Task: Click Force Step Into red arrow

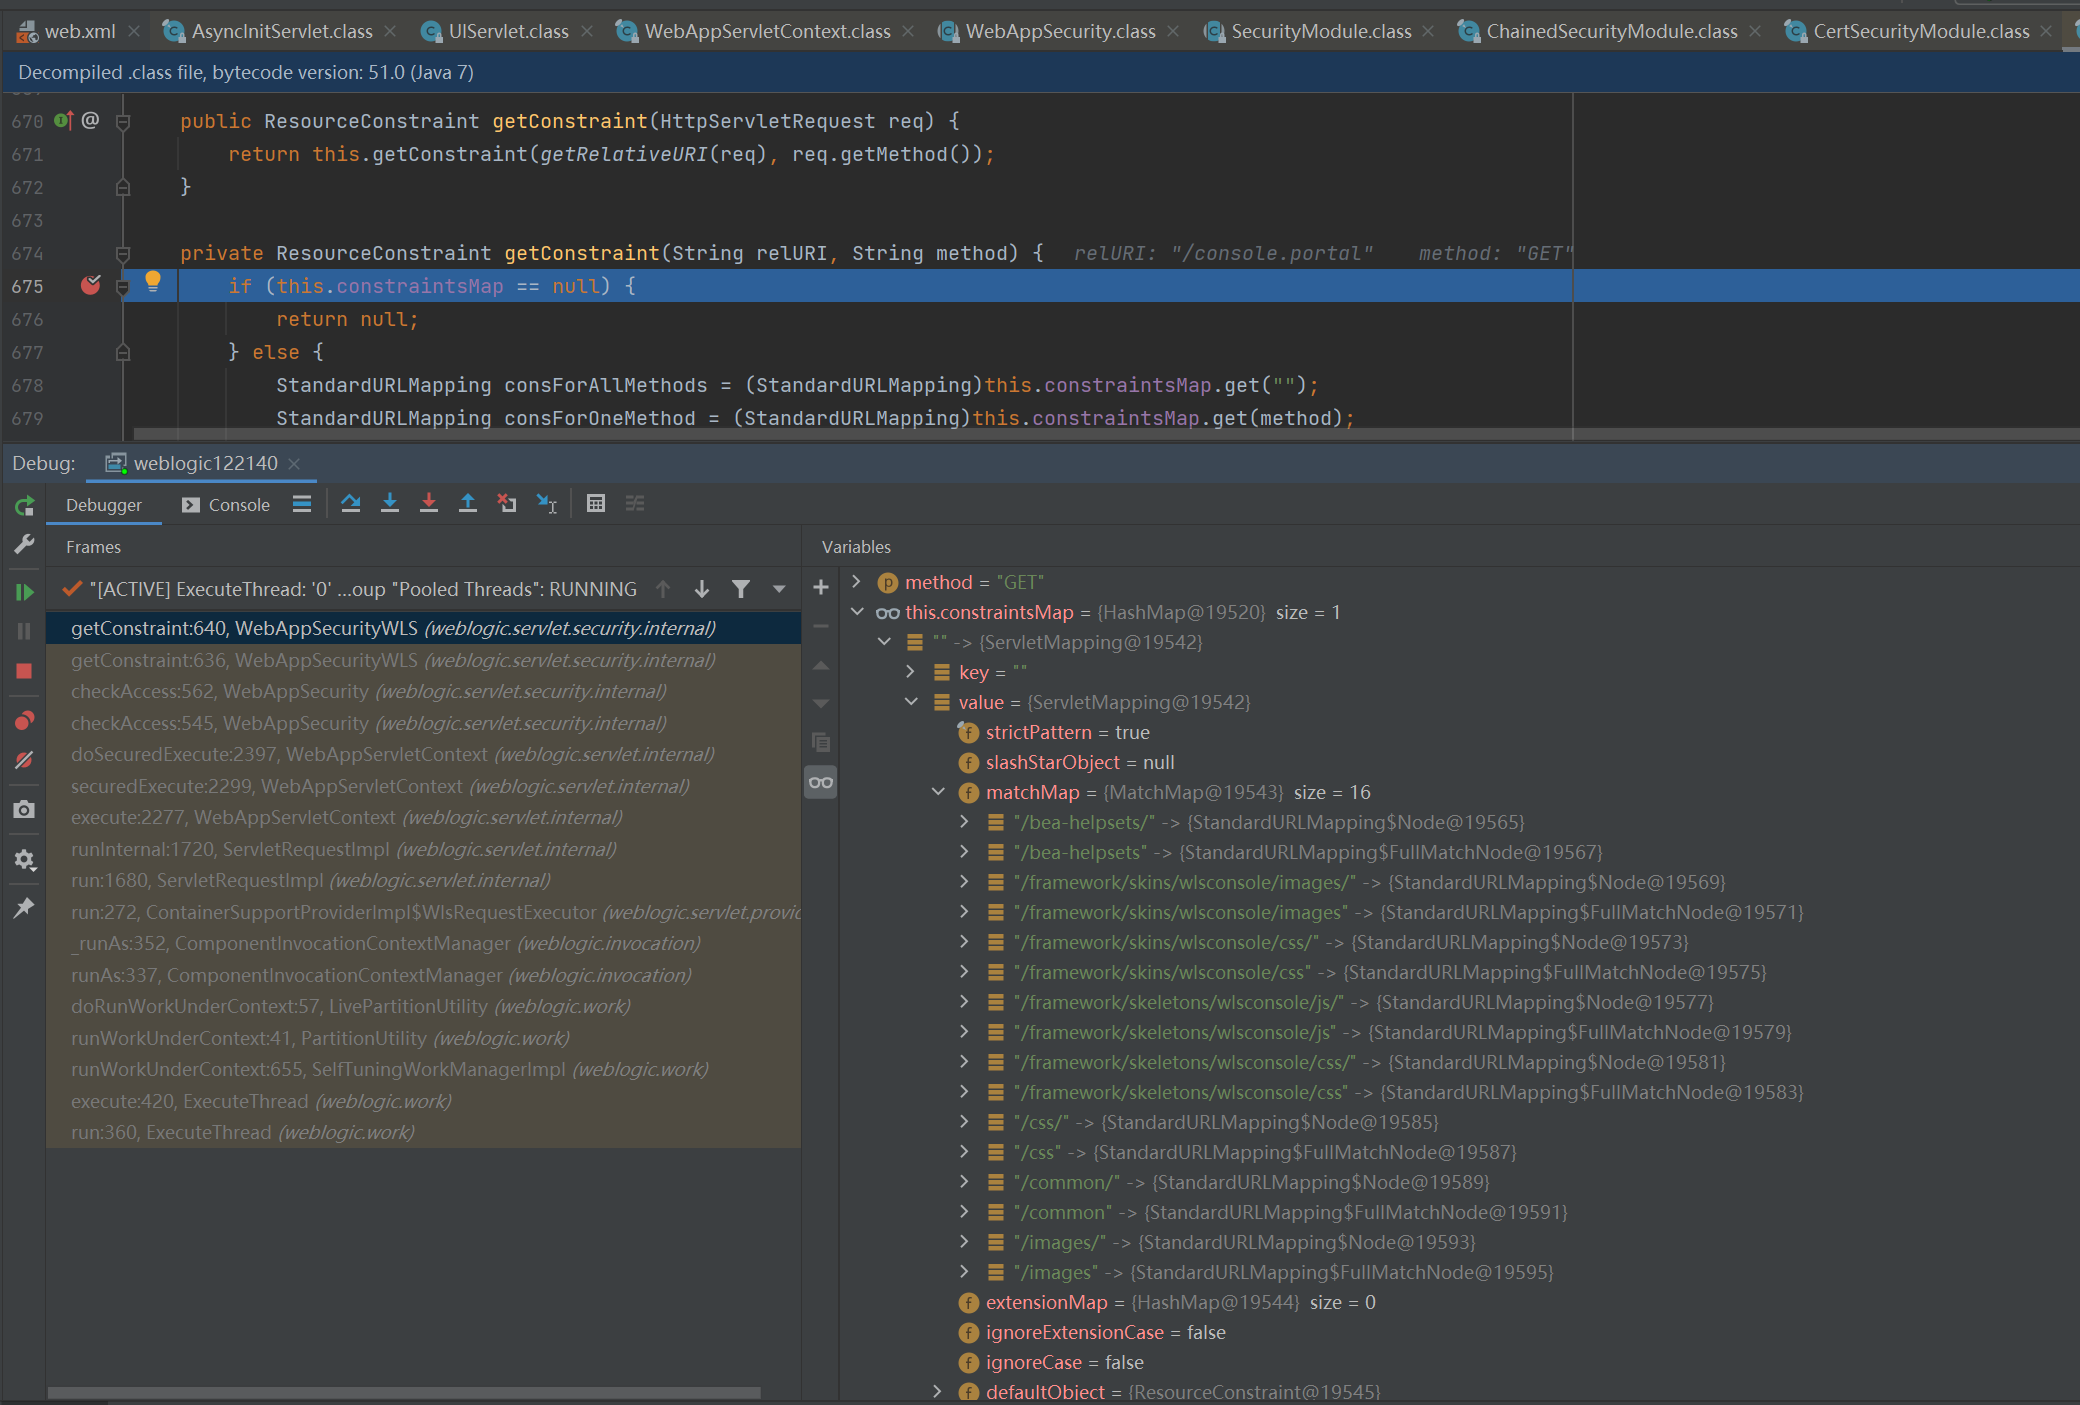Action: [x=428, y=504]
